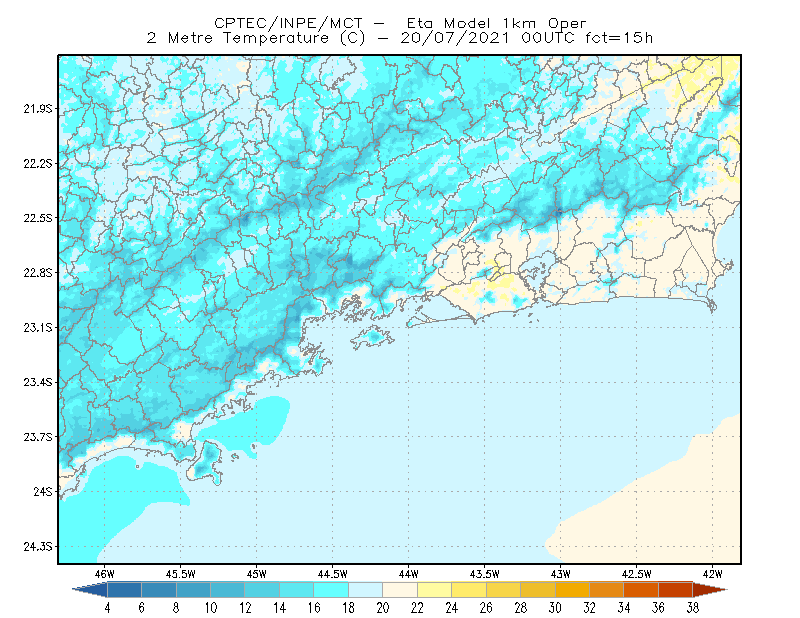800x618 pixels.
Task: Click the yellow swatch between 24 and 26
Action: [x=469, y=589]
